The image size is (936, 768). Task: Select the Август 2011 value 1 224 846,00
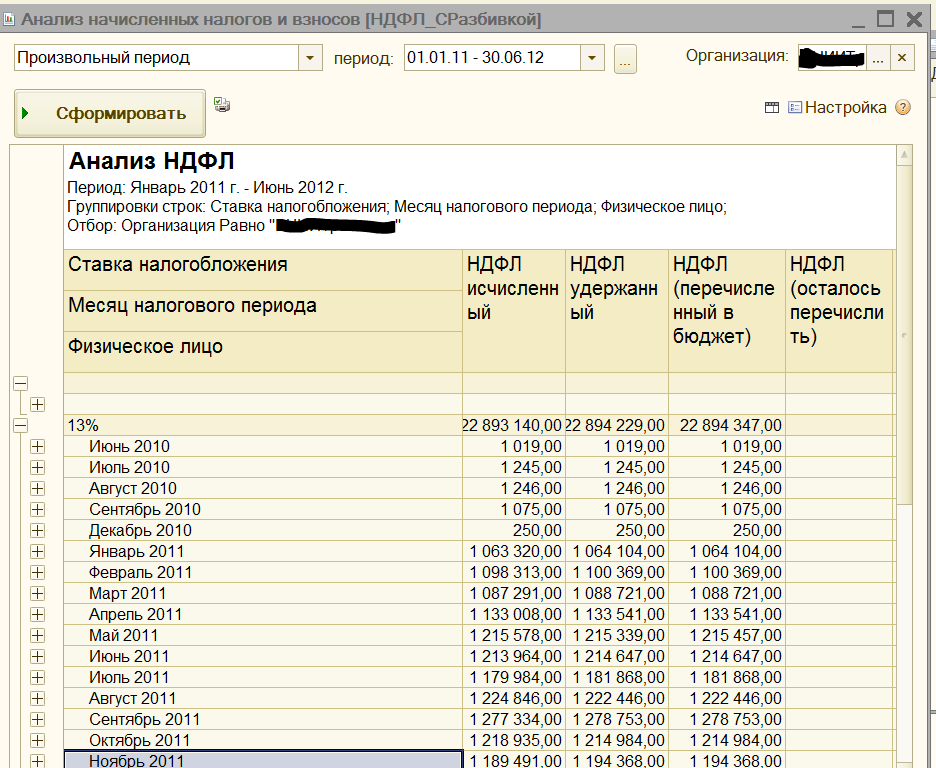513,698
